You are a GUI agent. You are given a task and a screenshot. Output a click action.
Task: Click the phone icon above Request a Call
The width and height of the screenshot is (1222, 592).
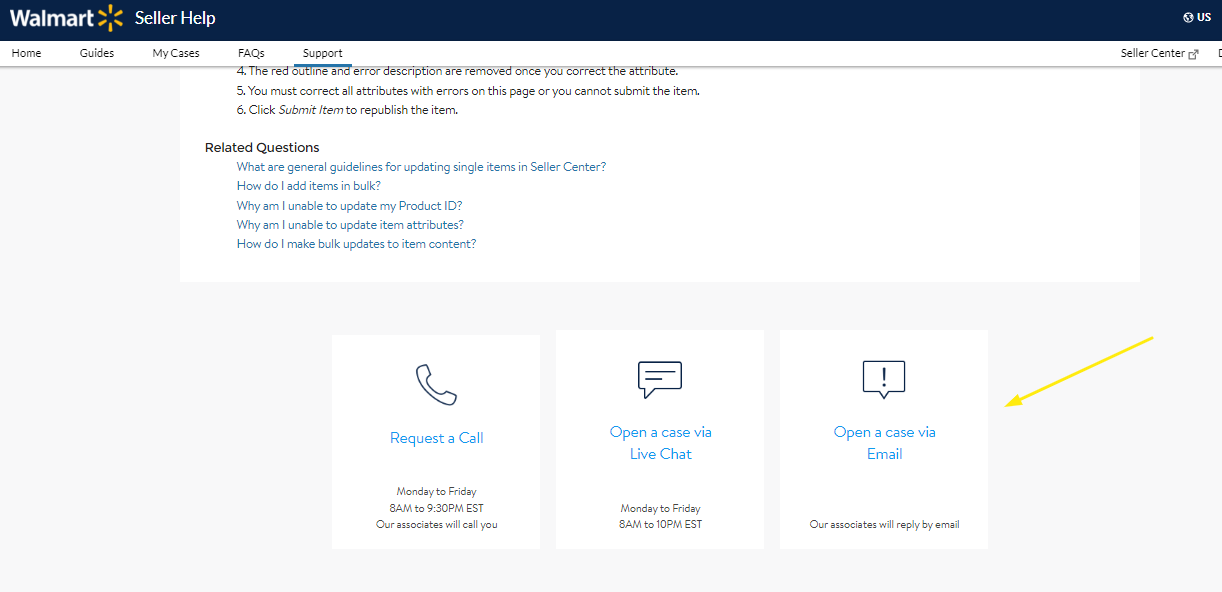pos(436,384)
